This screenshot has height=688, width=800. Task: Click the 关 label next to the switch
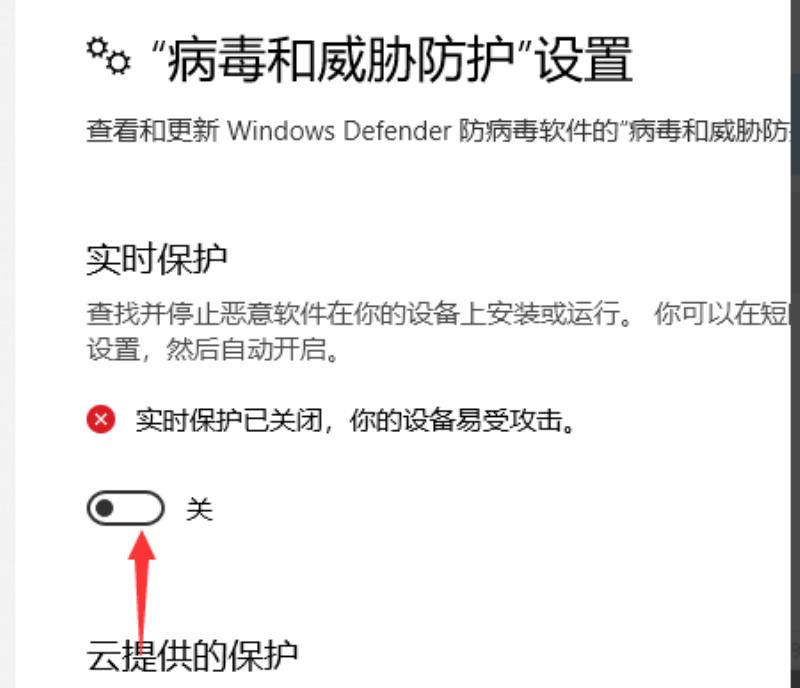click(x=199, y=509)
